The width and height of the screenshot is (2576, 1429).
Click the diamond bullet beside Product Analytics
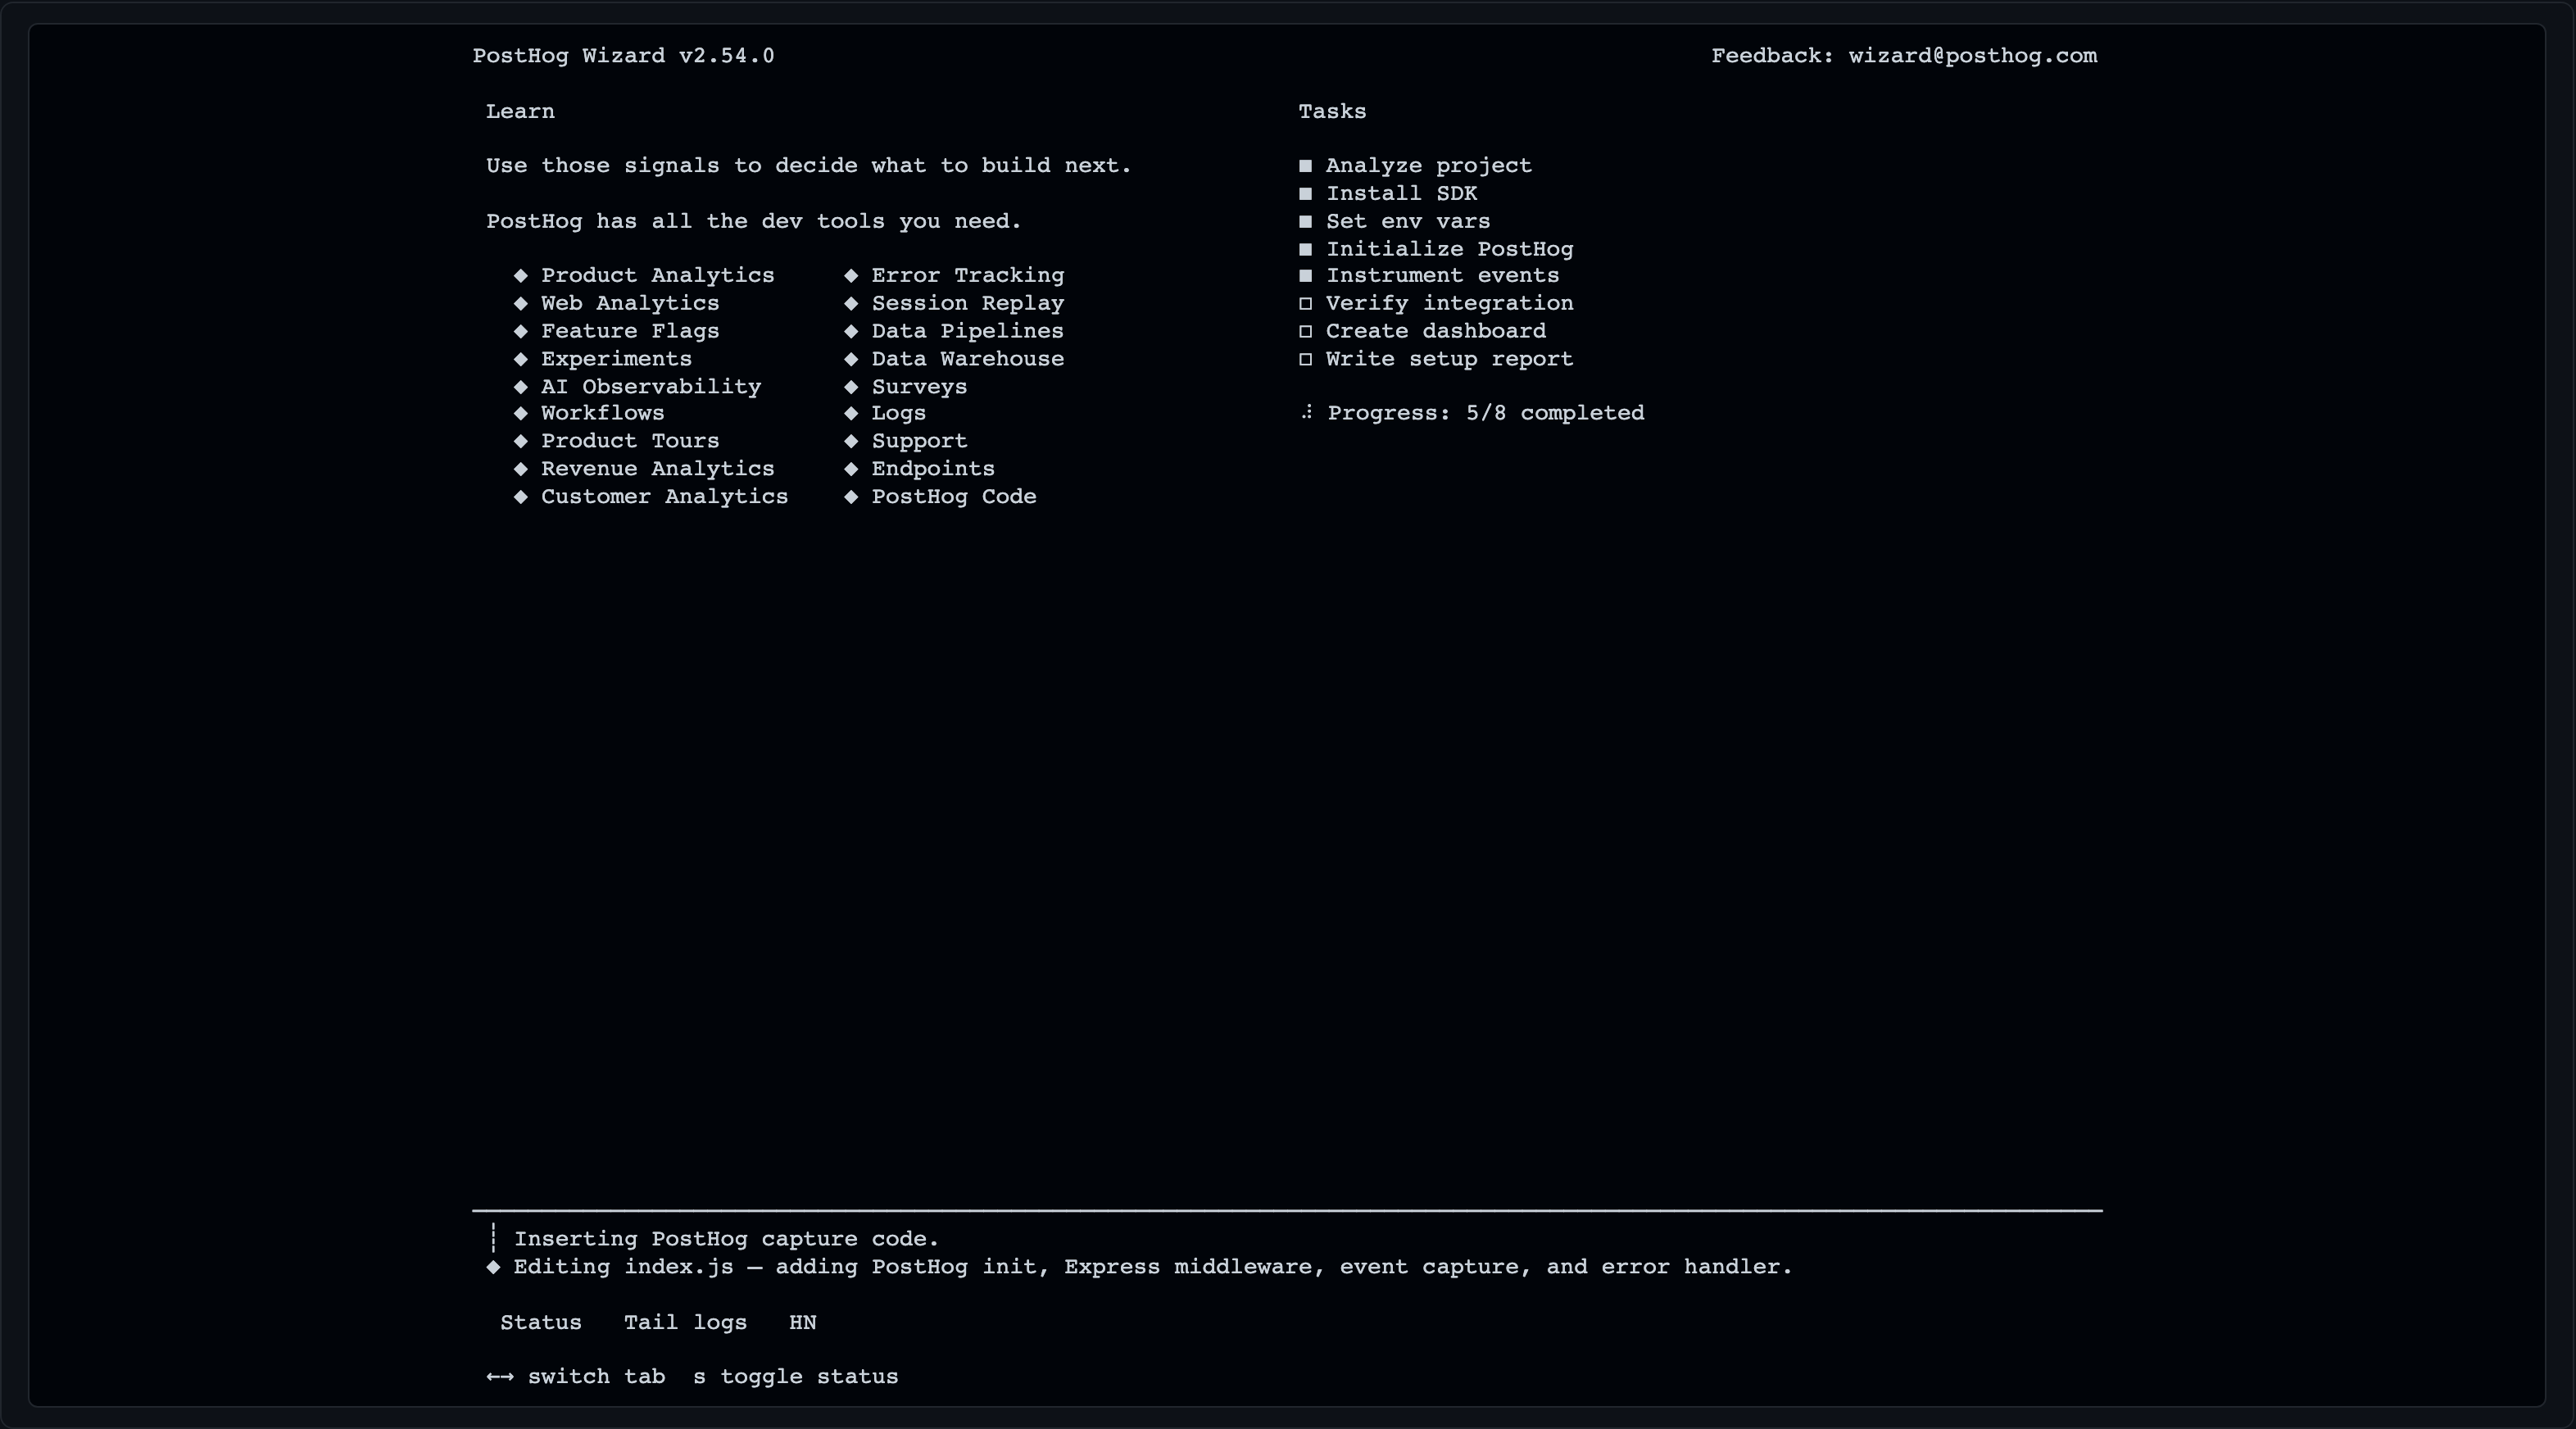(520, 276)
